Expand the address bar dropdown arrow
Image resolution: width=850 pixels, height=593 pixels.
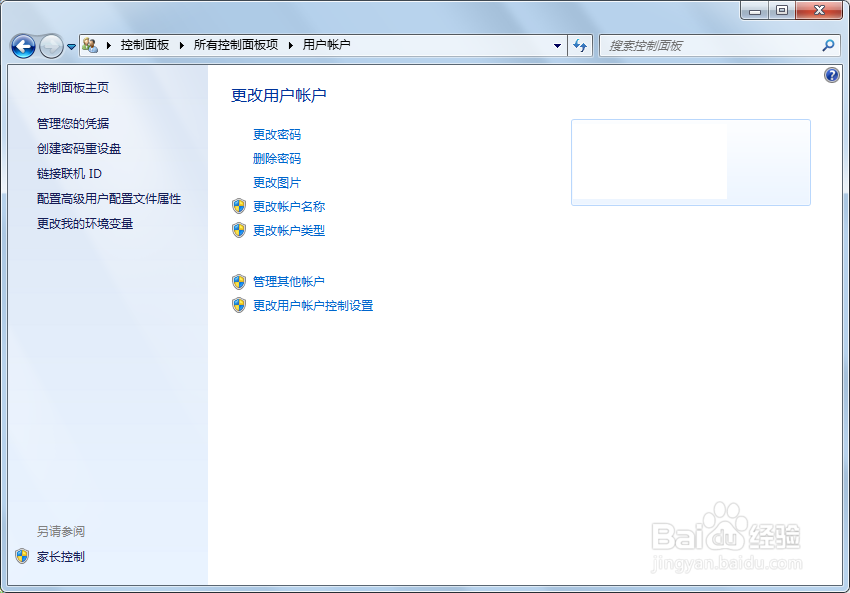coord(557,45)
